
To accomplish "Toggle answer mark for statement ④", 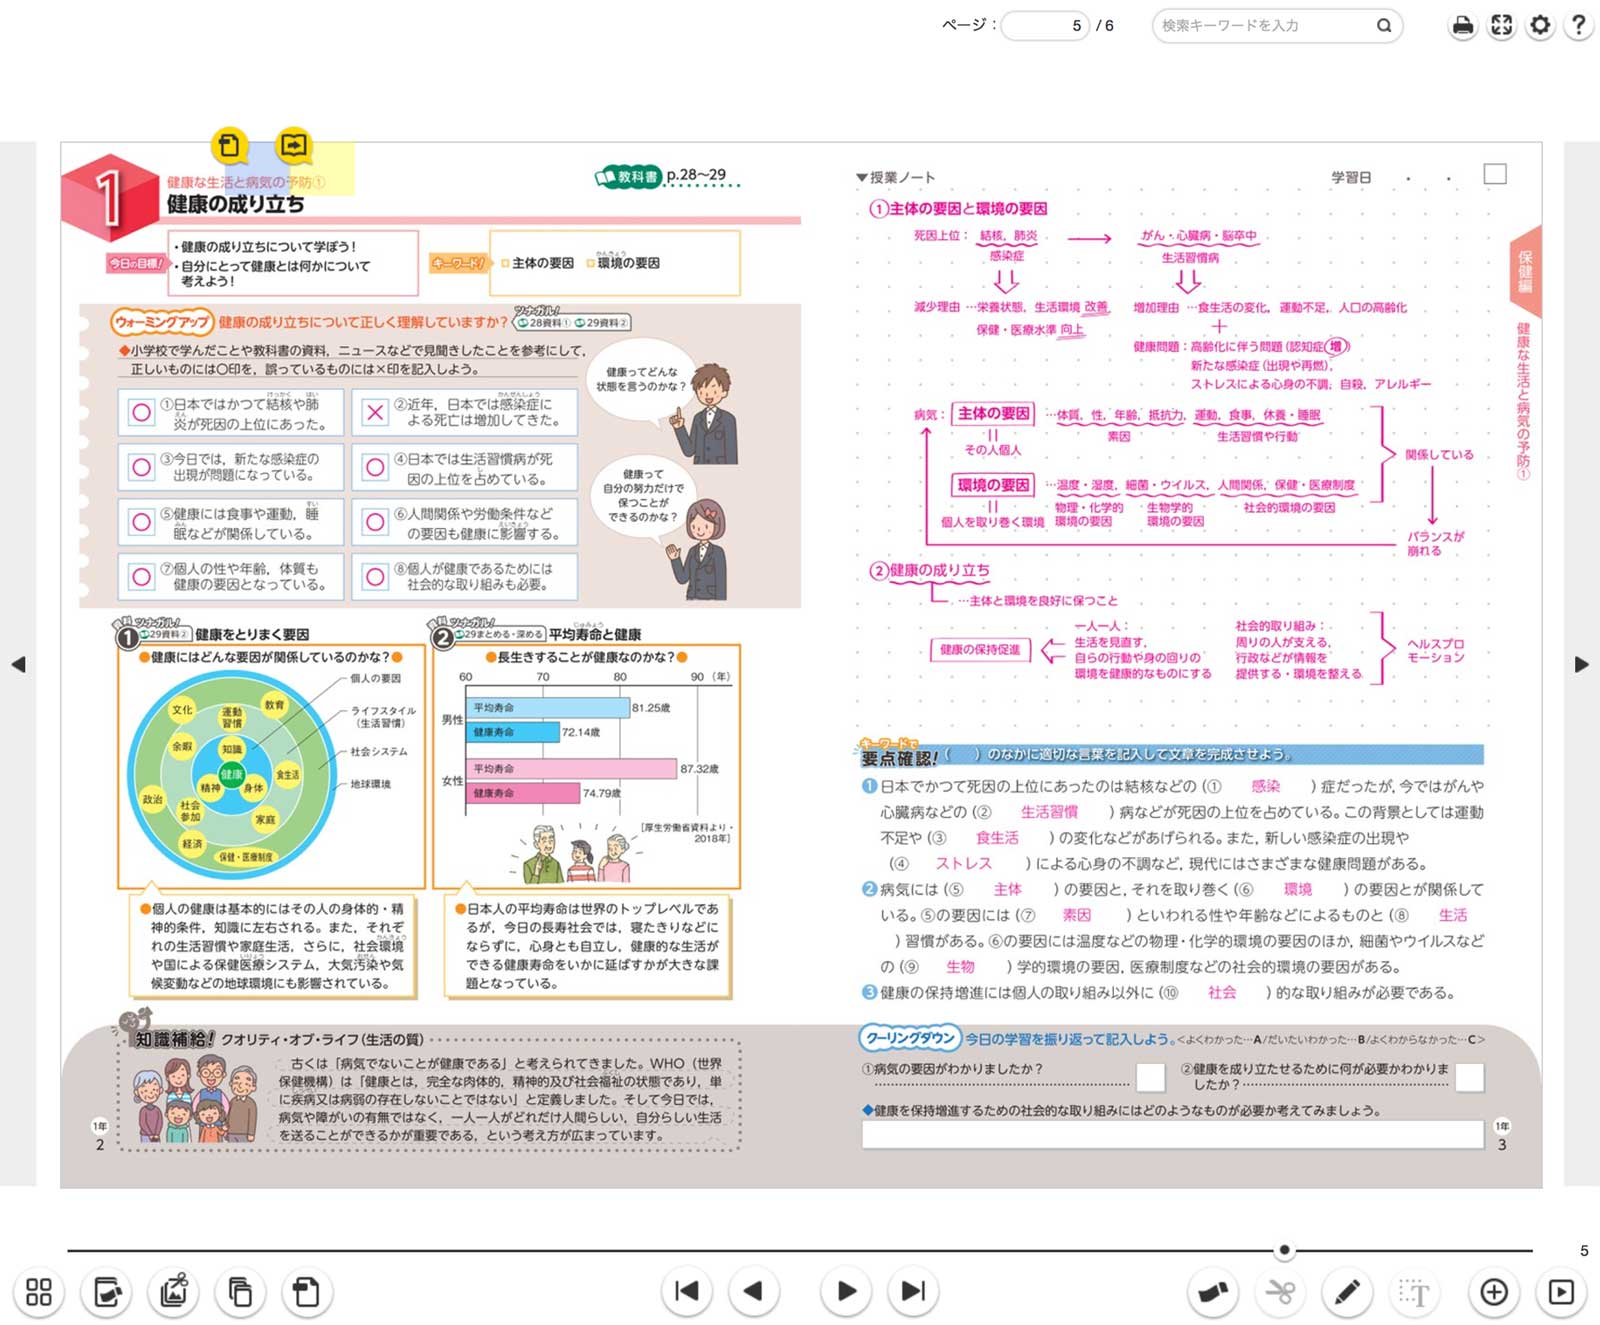I will click(x=375, y=467).
